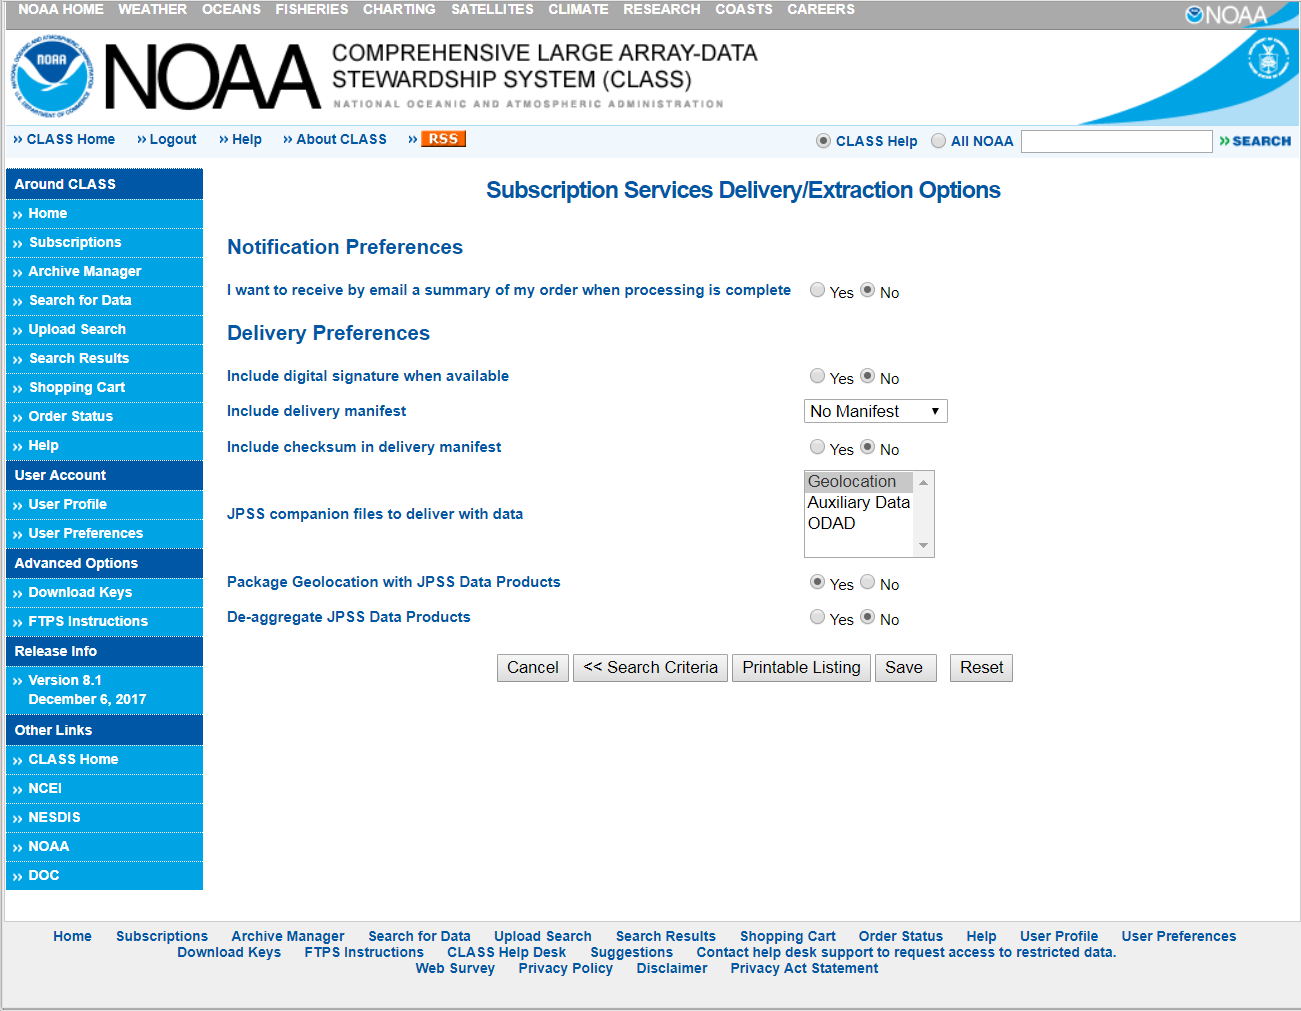Select No for email order summary

[868, 290]
